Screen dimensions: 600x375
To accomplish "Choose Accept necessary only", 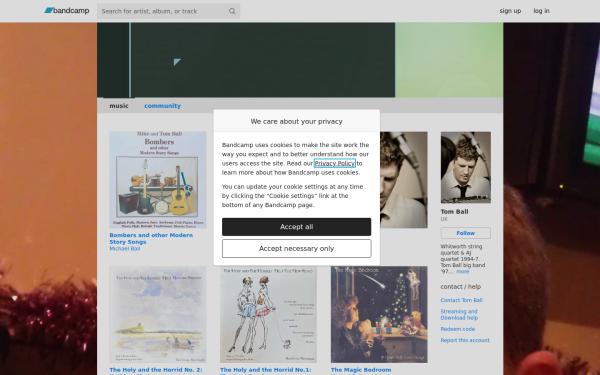I will (297, 249).
